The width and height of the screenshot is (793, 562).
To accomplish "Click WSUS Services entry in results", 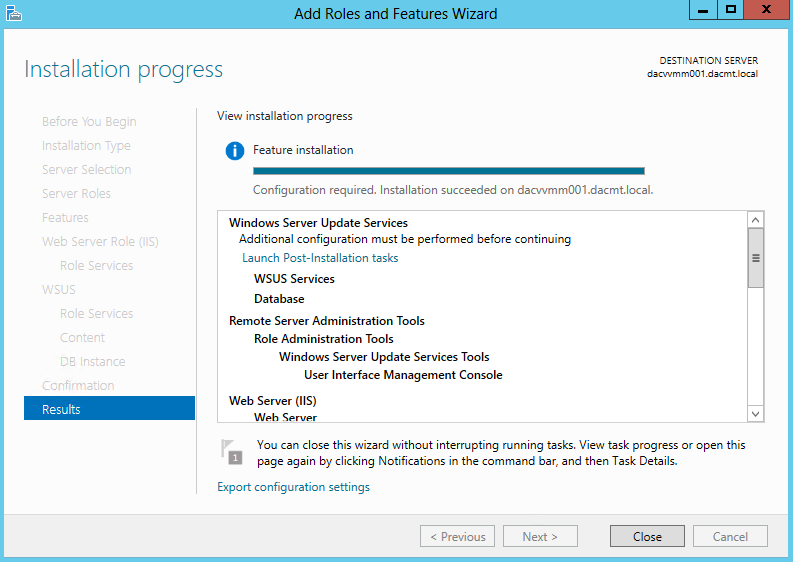I will tap(294, 279).
